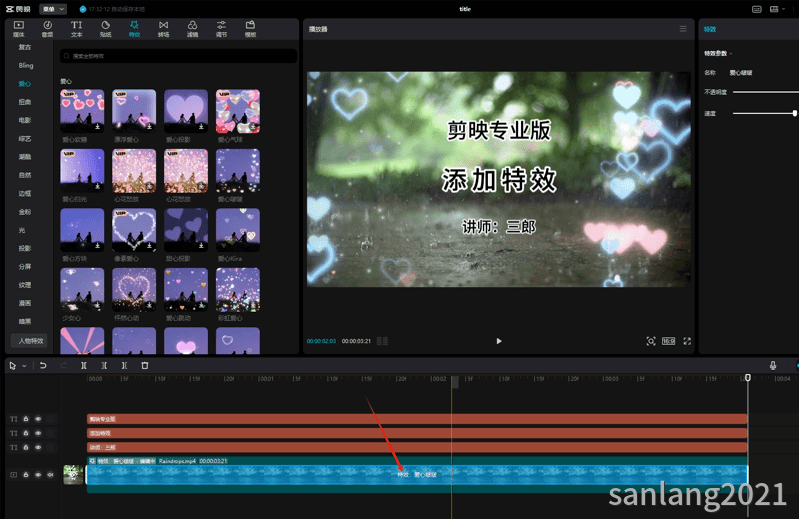Viewport: 799px width, 519px height.
Task: Open the 媒体 (Media) tab
Action: pyautogui.click(x=19, y=29)
